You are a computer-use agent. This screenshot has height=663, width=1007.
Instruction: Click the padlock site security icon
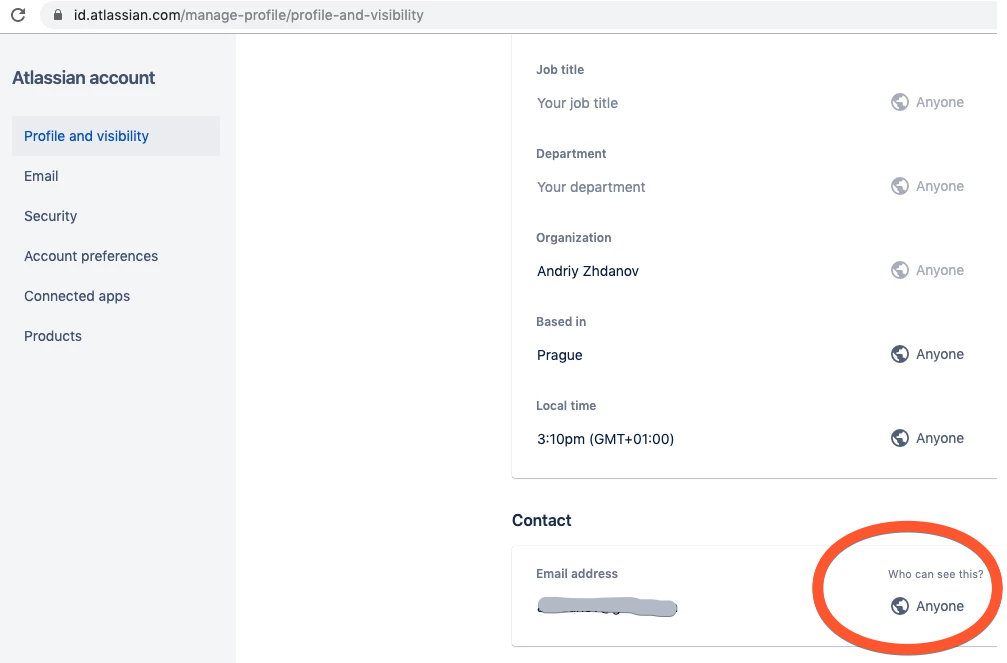(x=56, y=15)
